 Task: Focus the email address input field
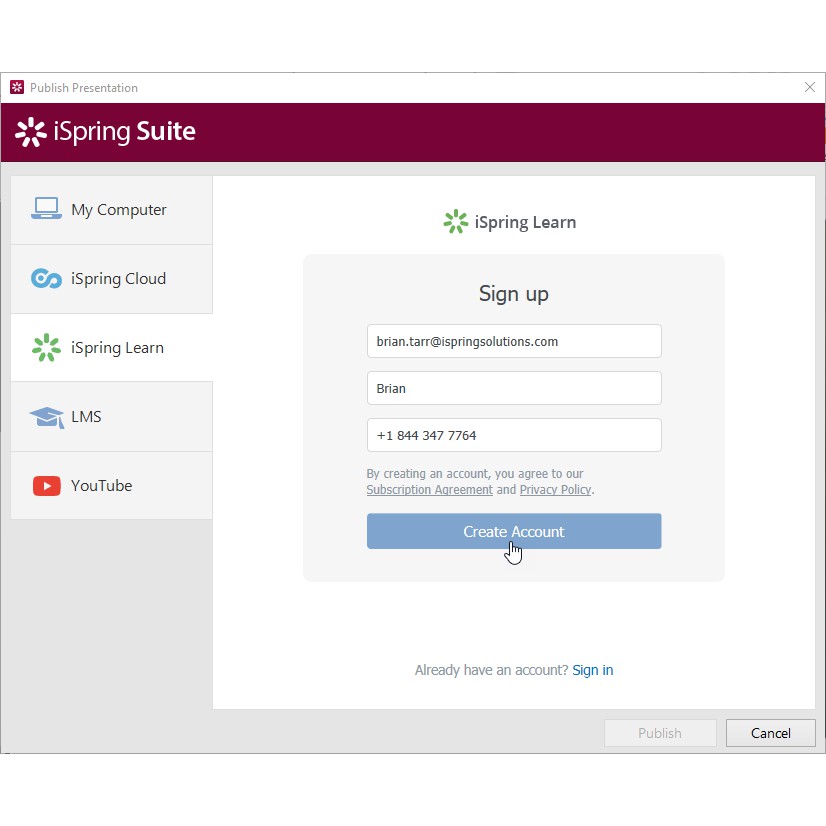click(x=514, y=341)
